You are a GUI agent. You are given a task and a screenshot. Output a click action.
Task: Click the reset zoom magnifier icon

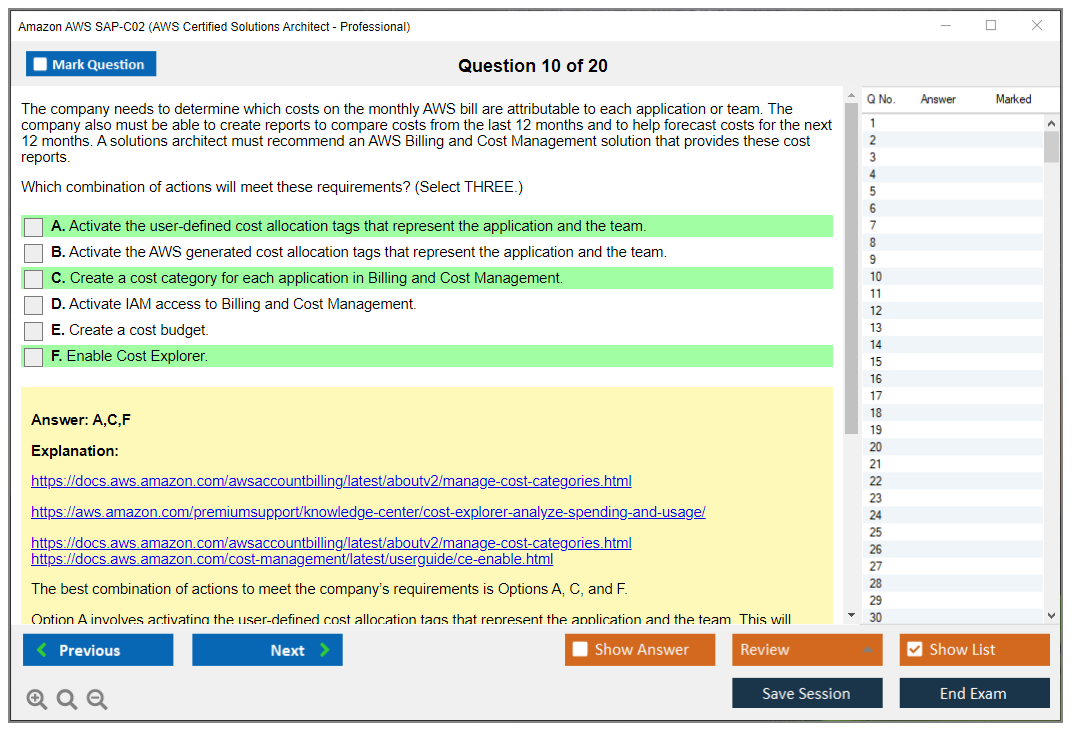pyautogui.click(x=67, y=699)
